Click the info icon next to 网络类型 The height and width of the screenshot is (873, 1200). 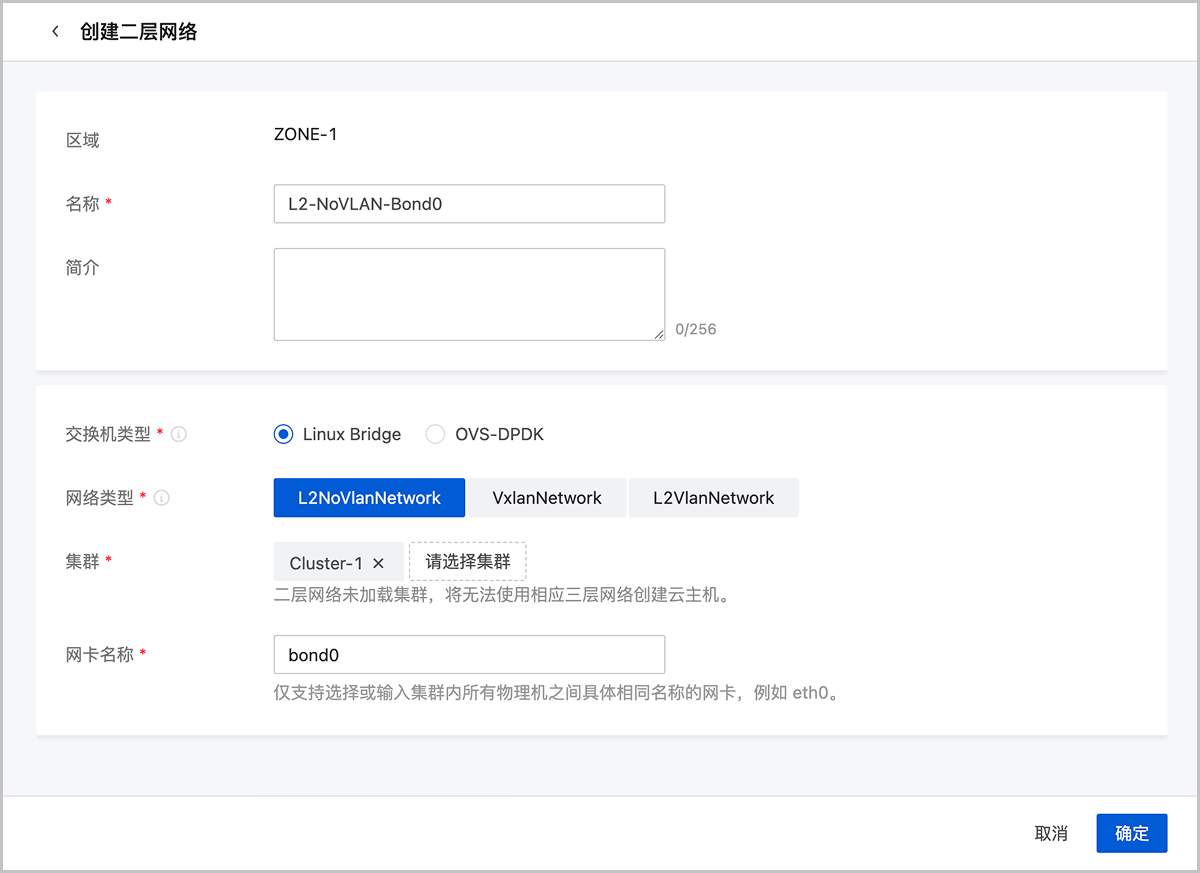(162, 498)
